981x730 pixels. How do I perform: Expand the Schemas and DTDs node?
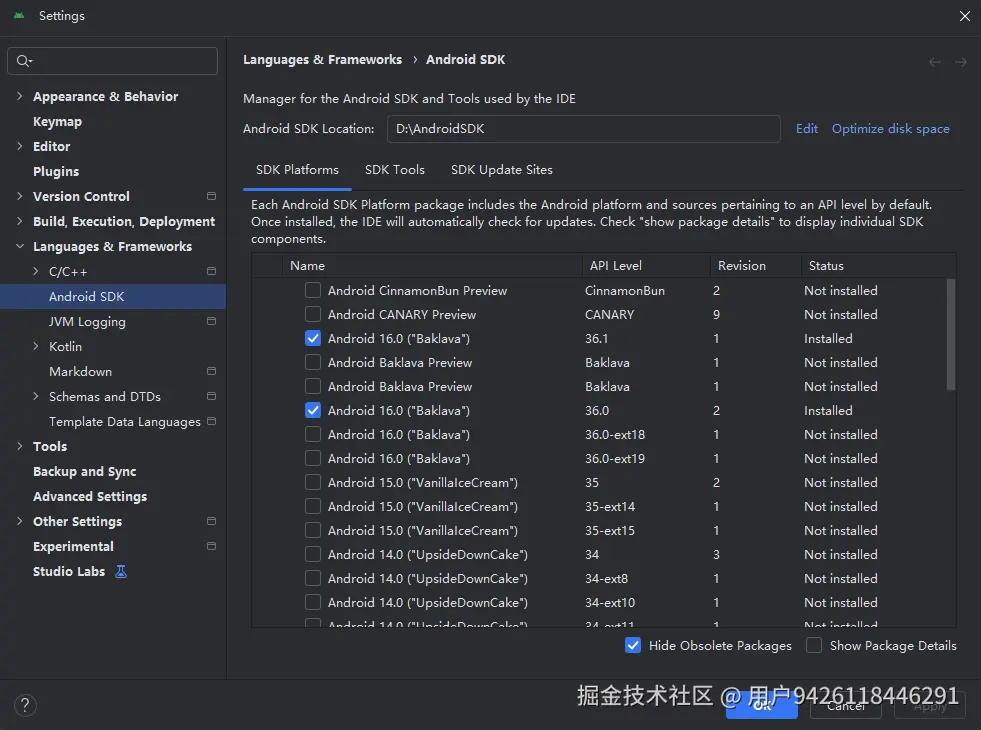[x=36, y=397]
